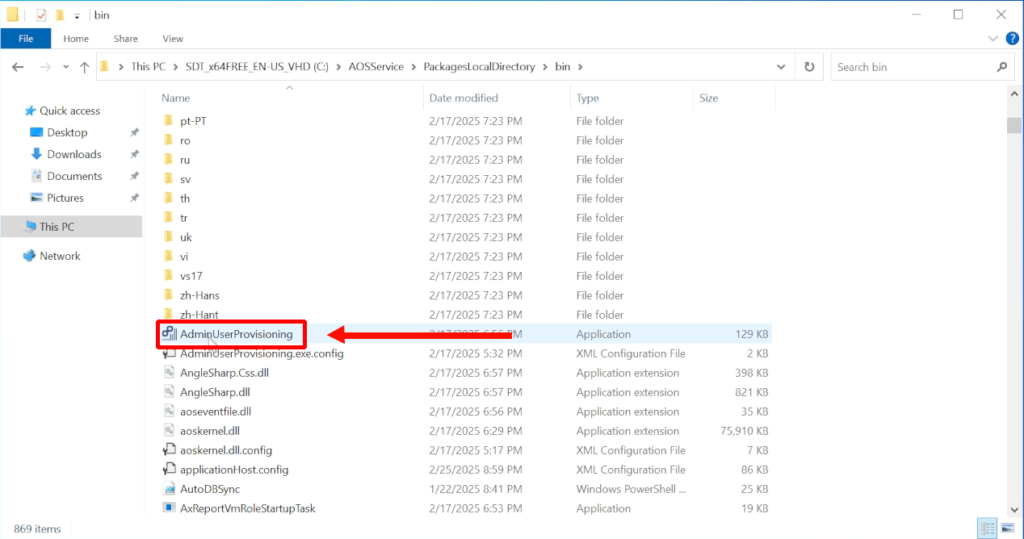Click in the Search bin field
1024x539 pixels.
point(912,67)
